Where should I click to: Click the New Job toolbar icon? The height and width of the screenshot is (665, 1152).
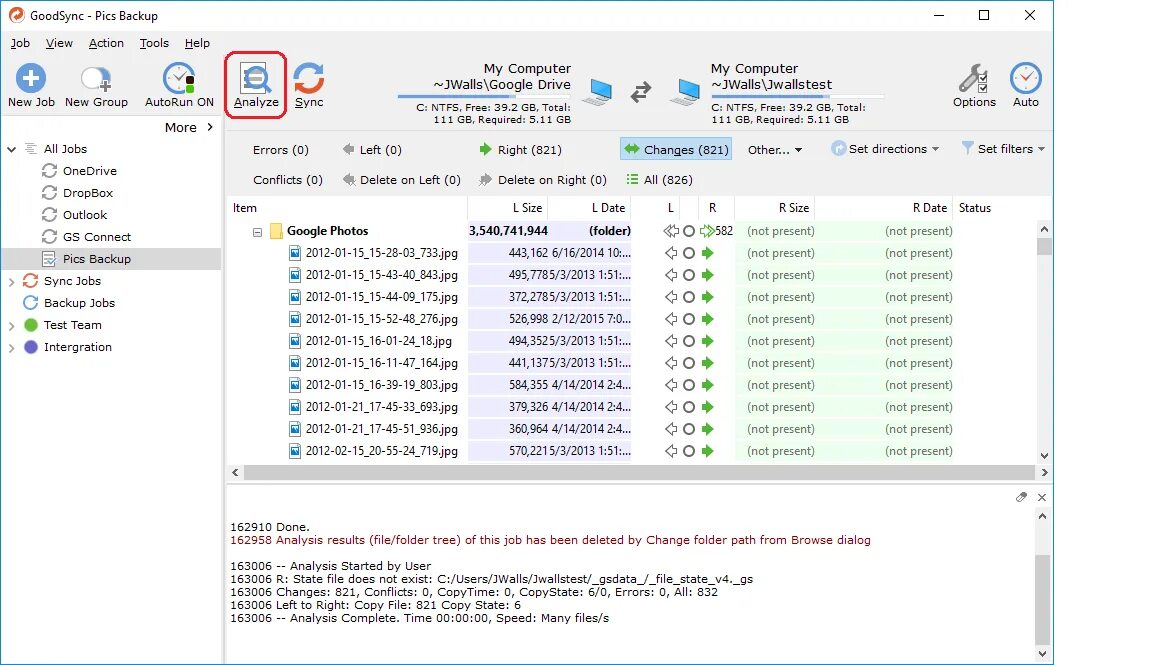point(31,79)
